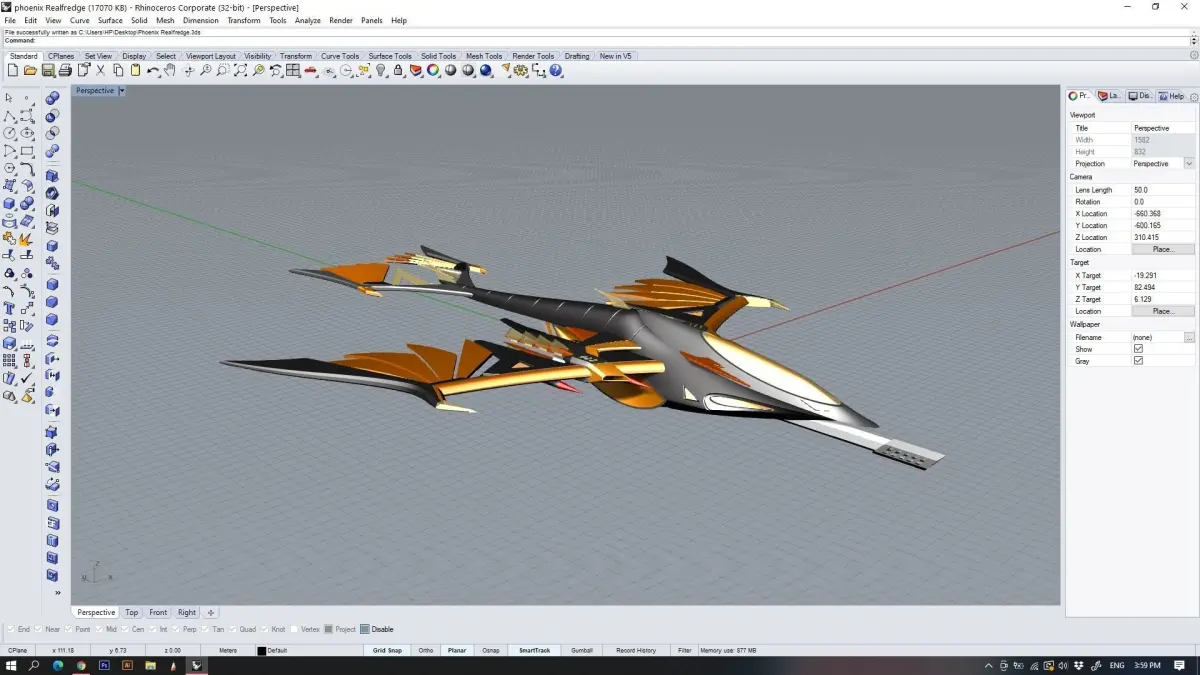
Task: Toggle the Point osnap checkbox
Action: coord(68,629)
